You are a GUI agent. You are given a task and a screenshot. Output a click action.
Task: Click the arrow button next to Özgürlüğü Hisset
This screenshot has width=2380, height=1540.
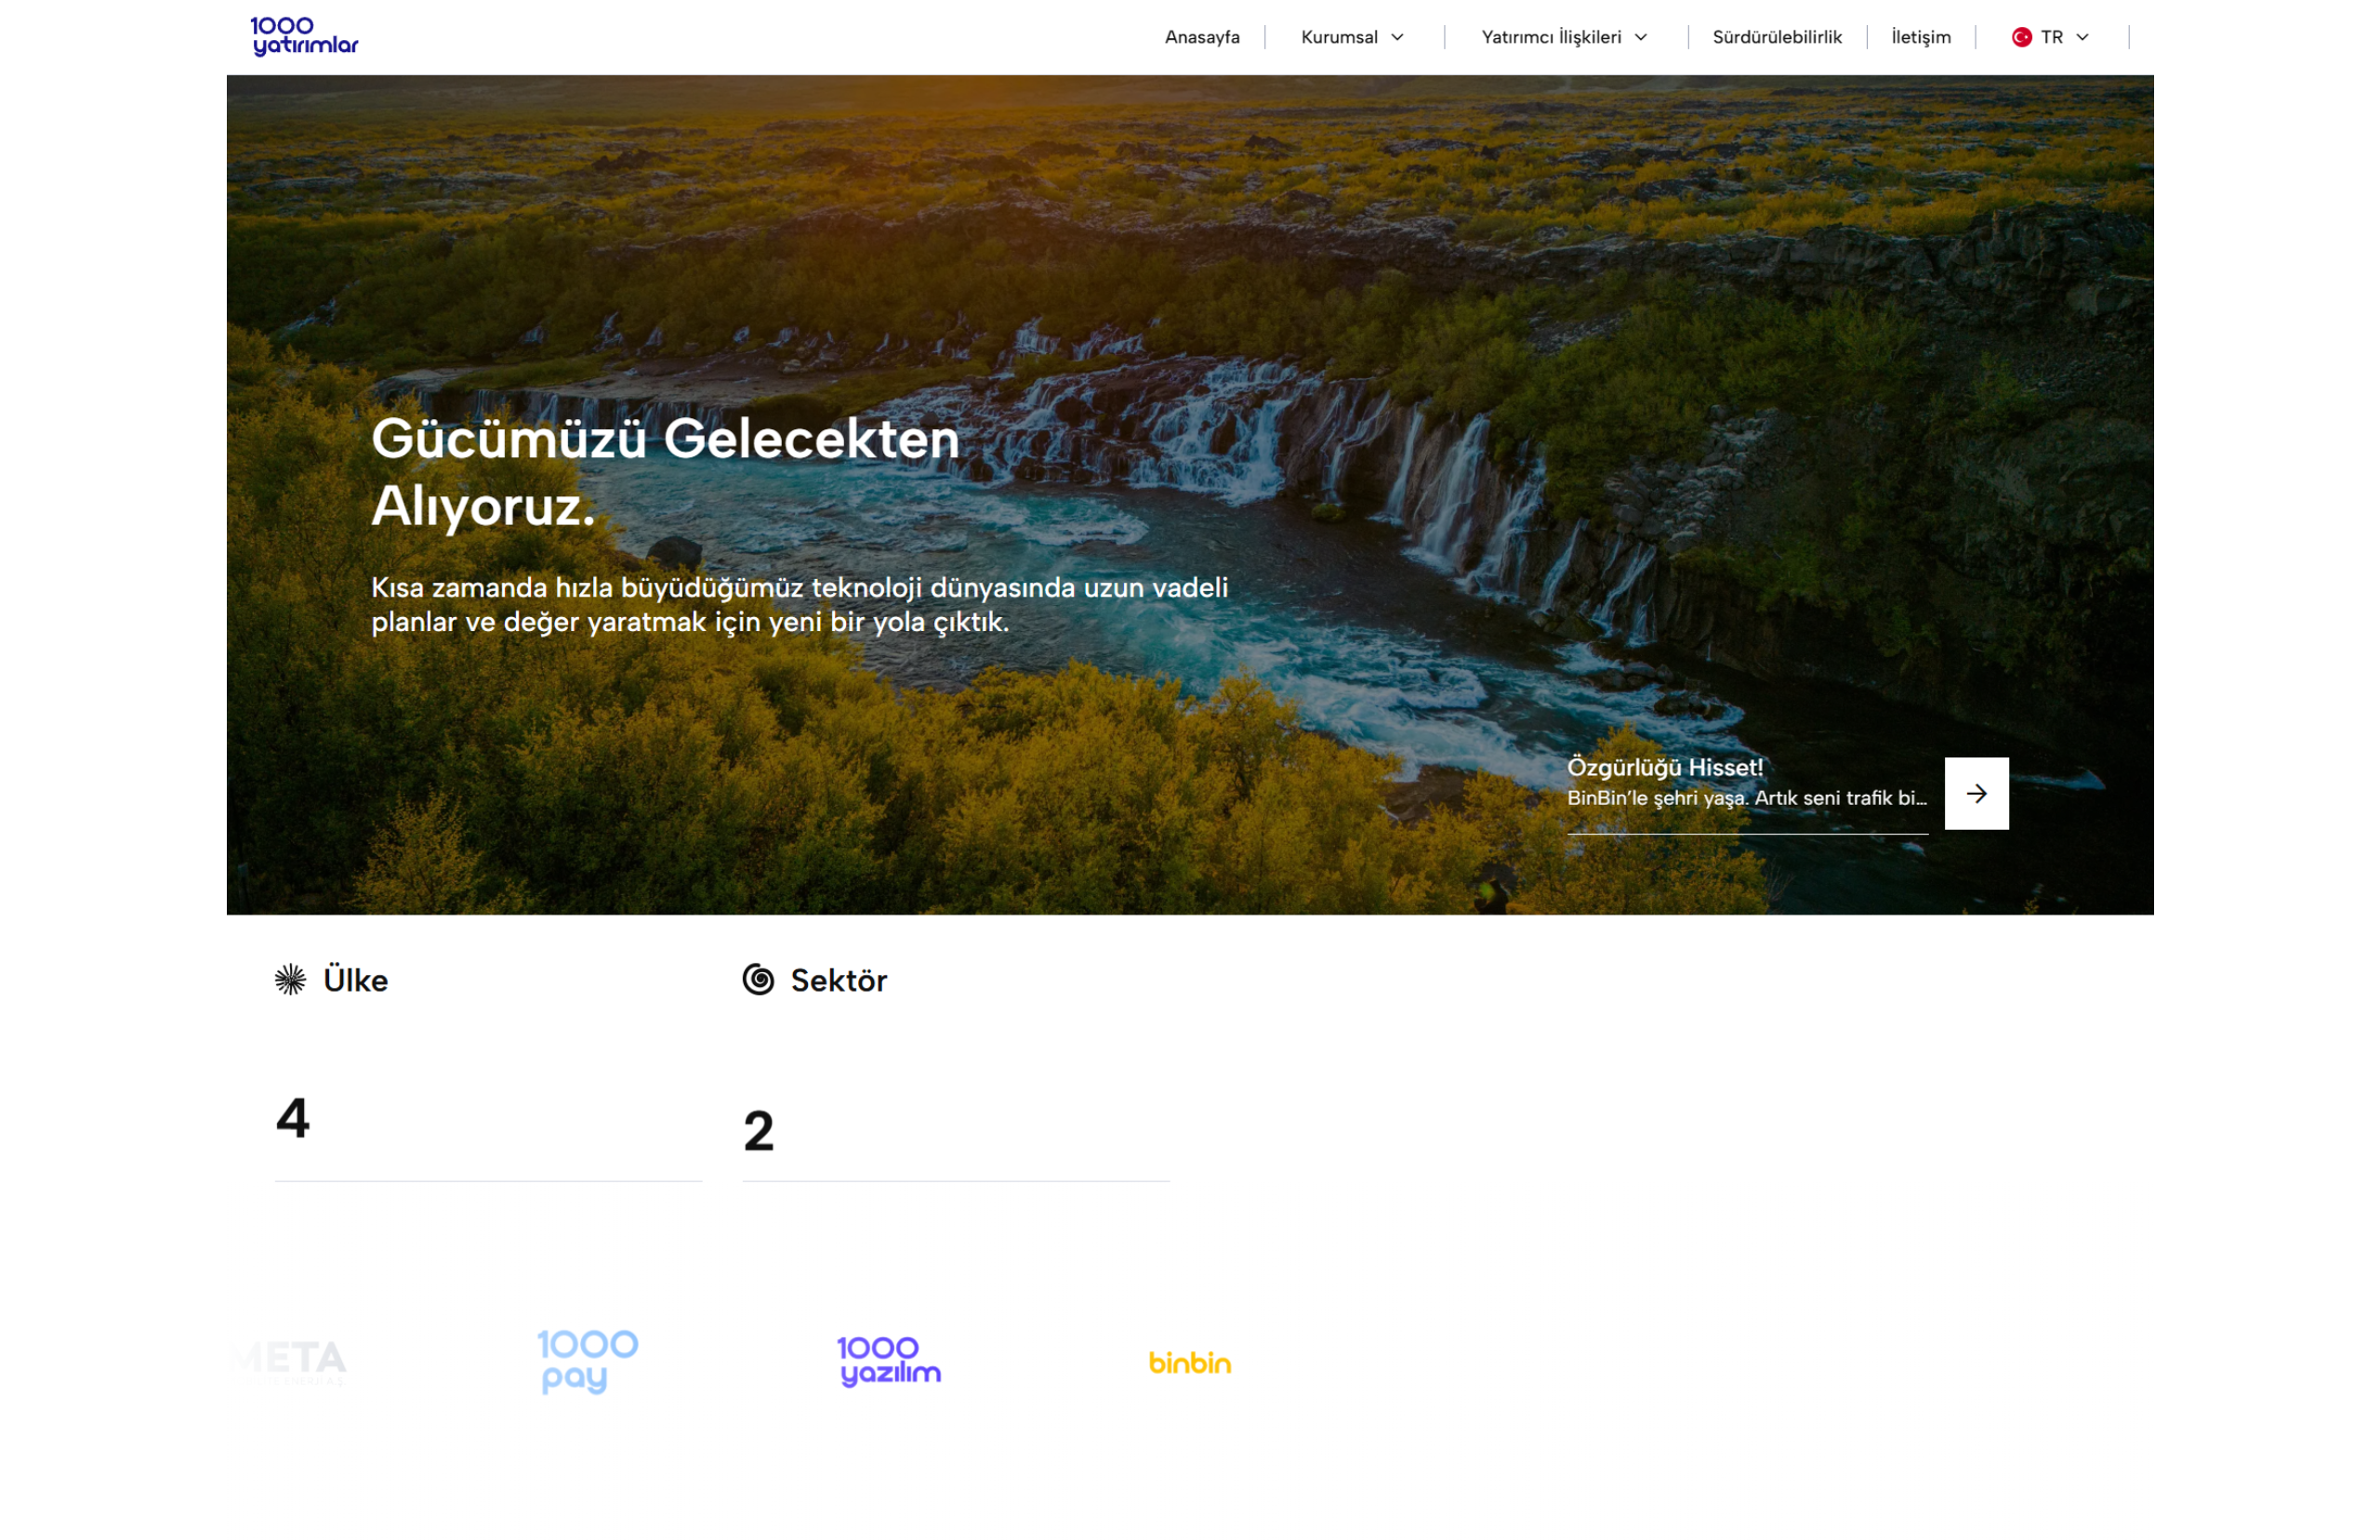[x=1976, y=793]
